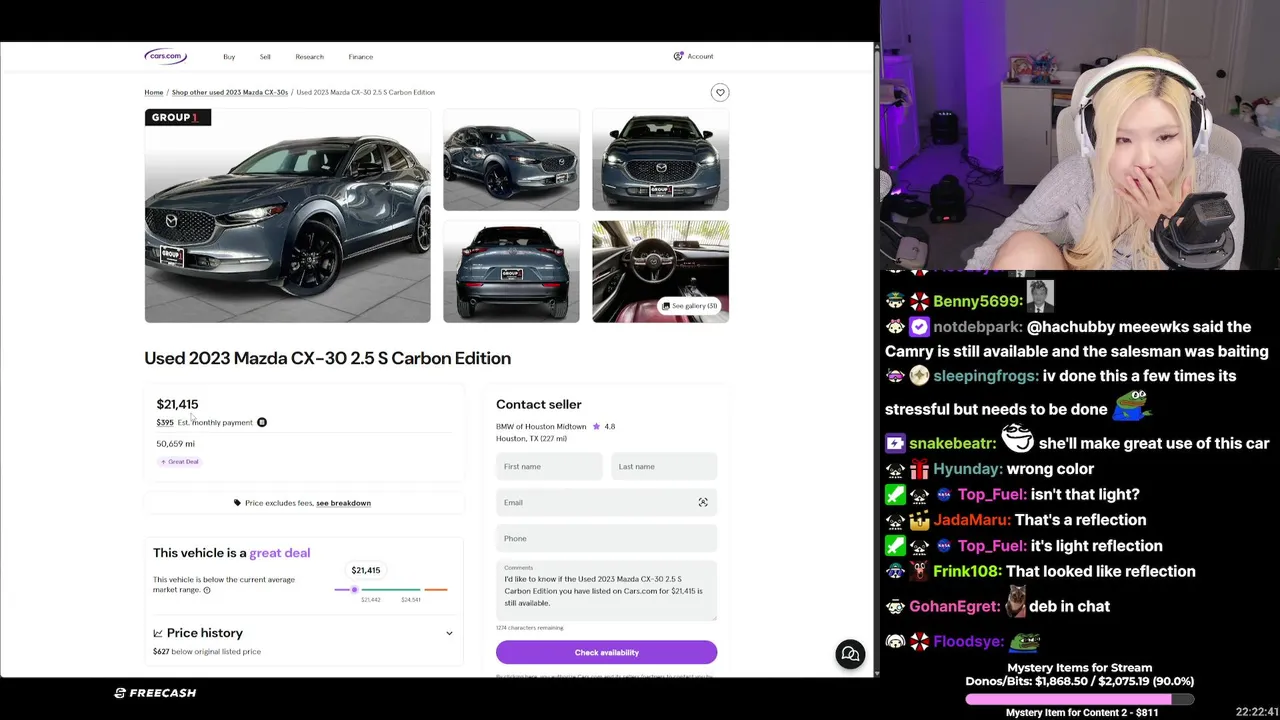
Task: Click the price tag fees icon
Action: [237, 503]
